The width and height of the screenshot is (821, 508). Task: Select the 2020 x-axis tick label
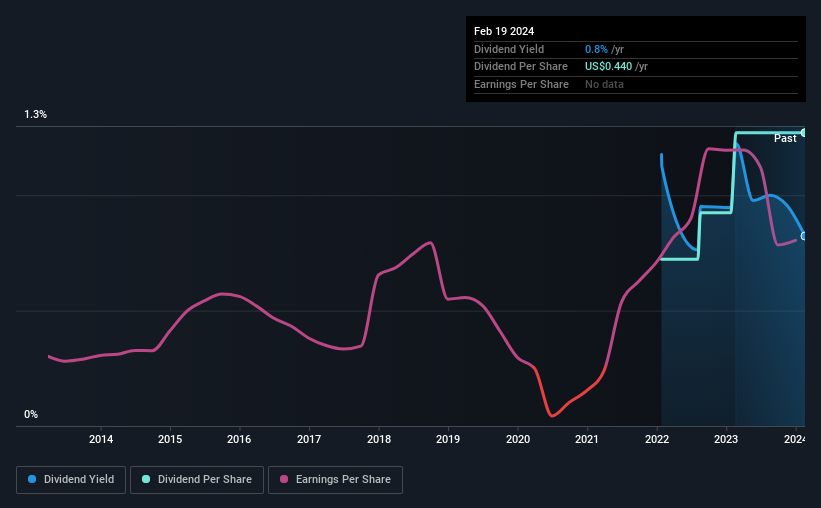(x=518, y=439)
